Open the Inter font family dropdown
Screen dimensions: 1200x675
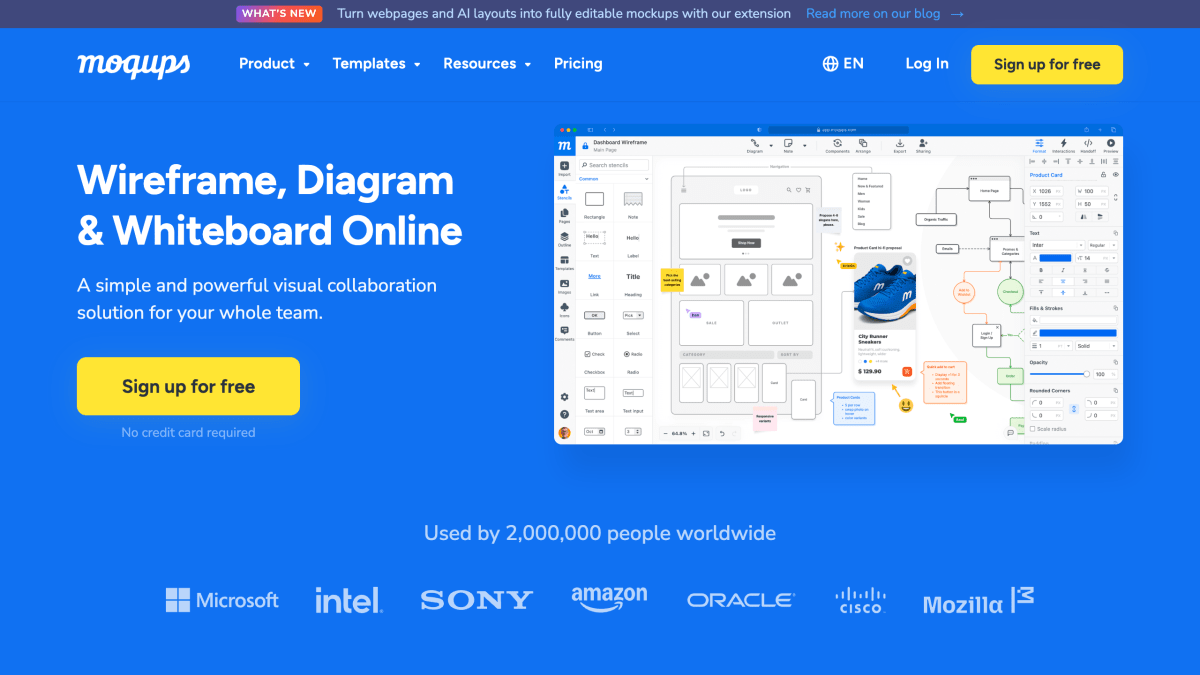coord(1056,245)
